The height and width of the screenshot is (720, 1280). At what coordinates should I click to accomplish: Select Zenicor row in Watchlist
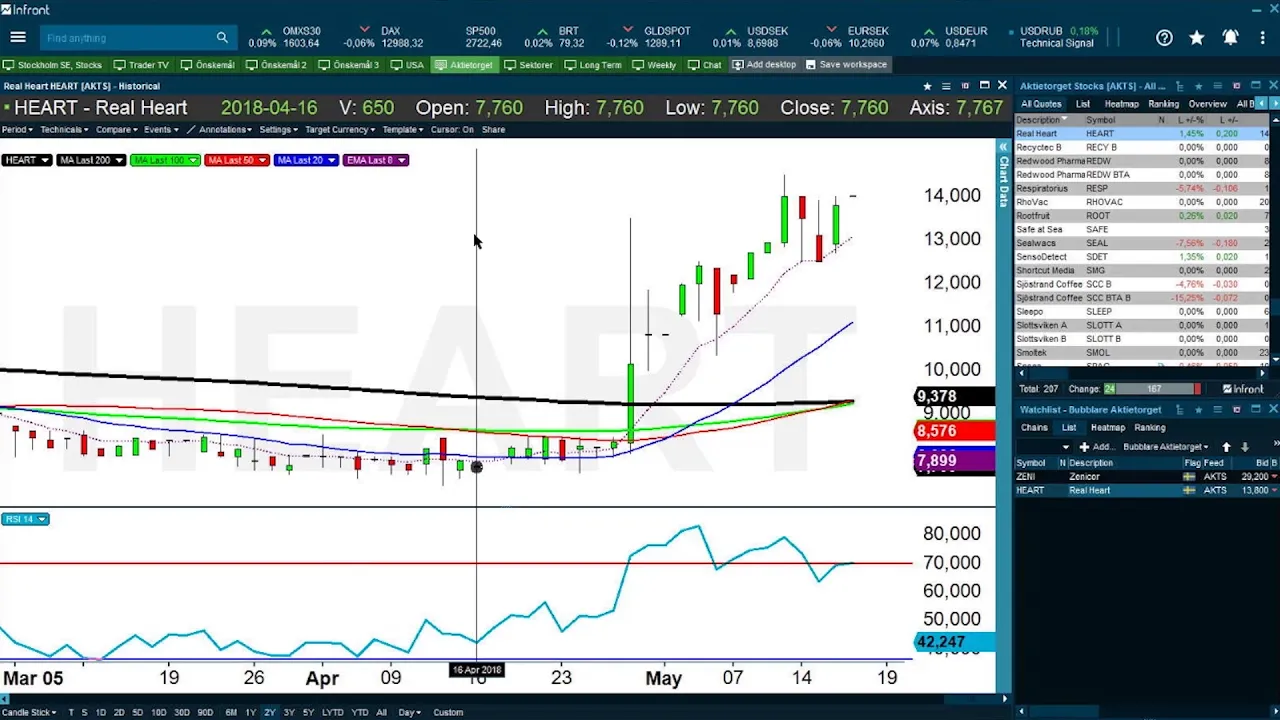[x=1146, y=477]
